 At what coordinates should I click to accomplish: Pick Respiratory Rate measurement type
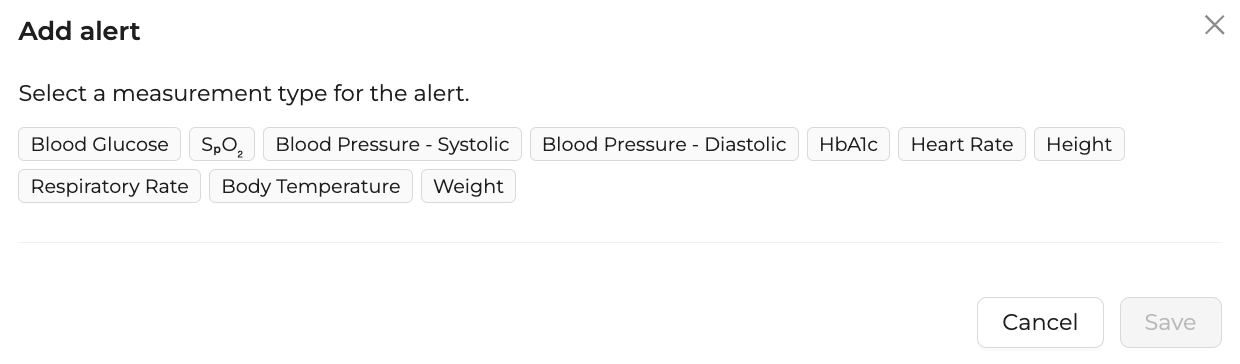click(x=110, y=186)
